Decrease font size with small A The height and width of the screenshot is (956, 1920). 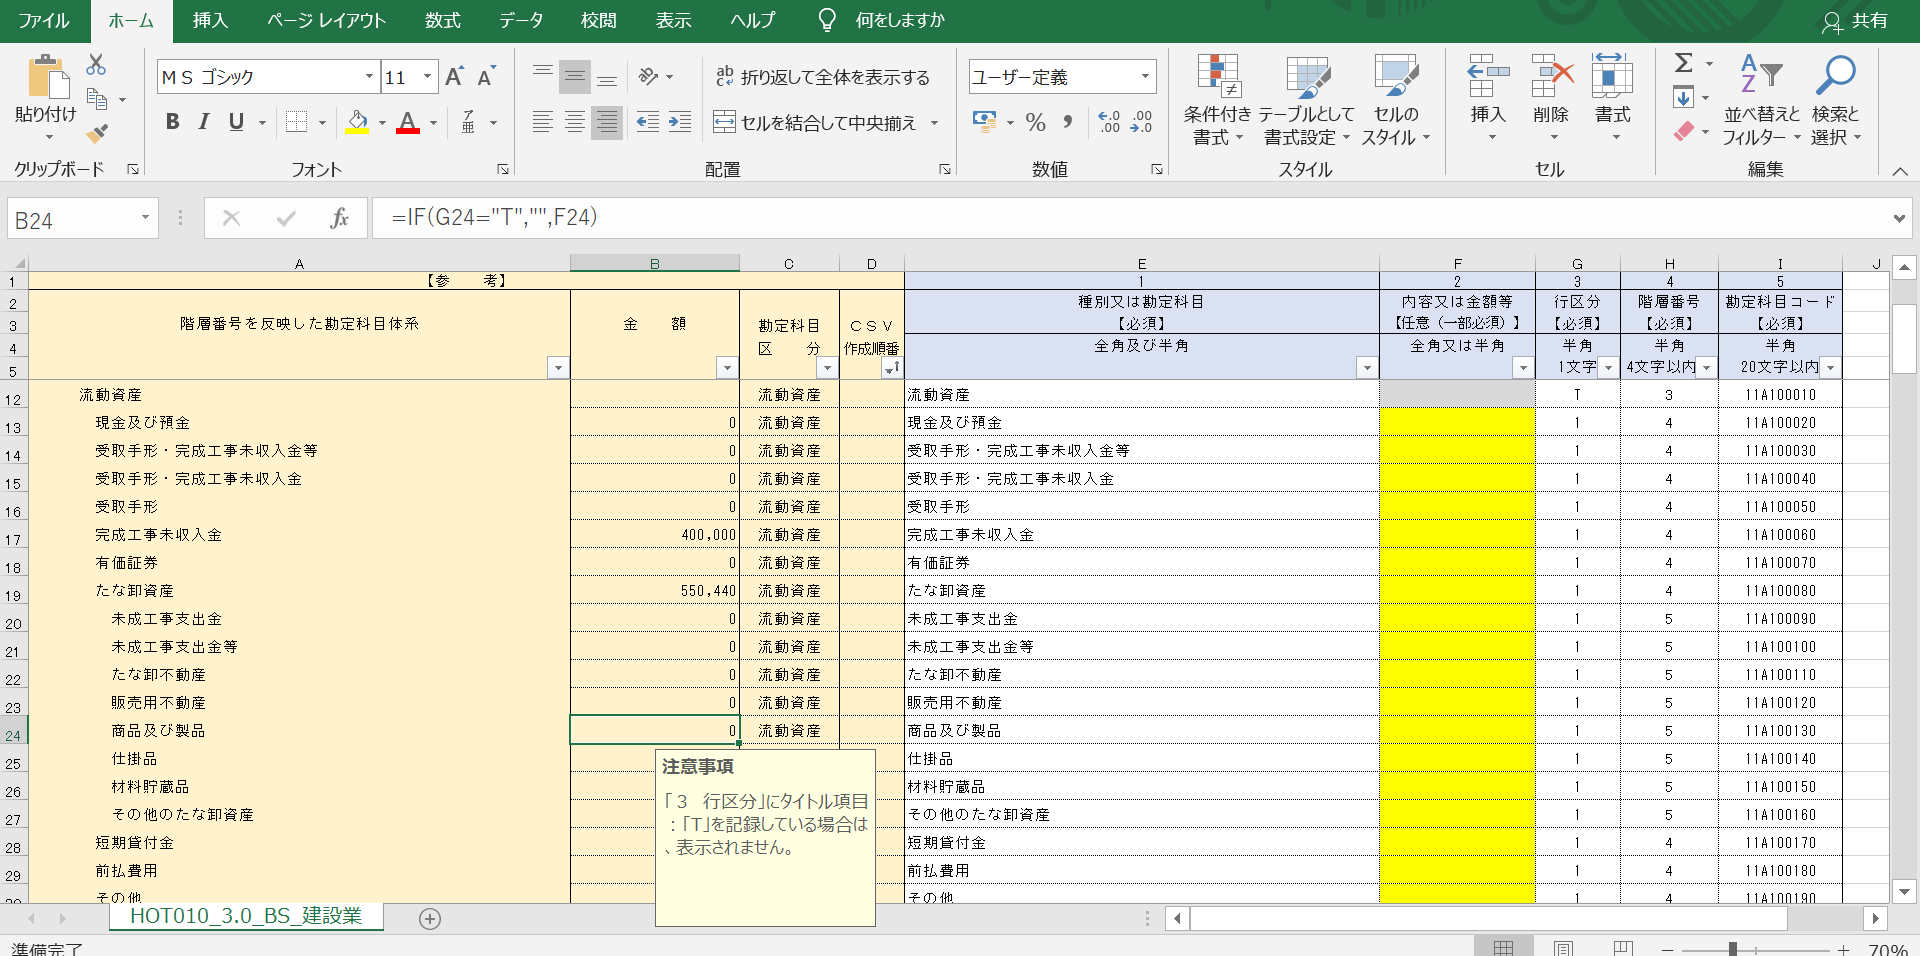pyautogui.click(x=486, y=77)
